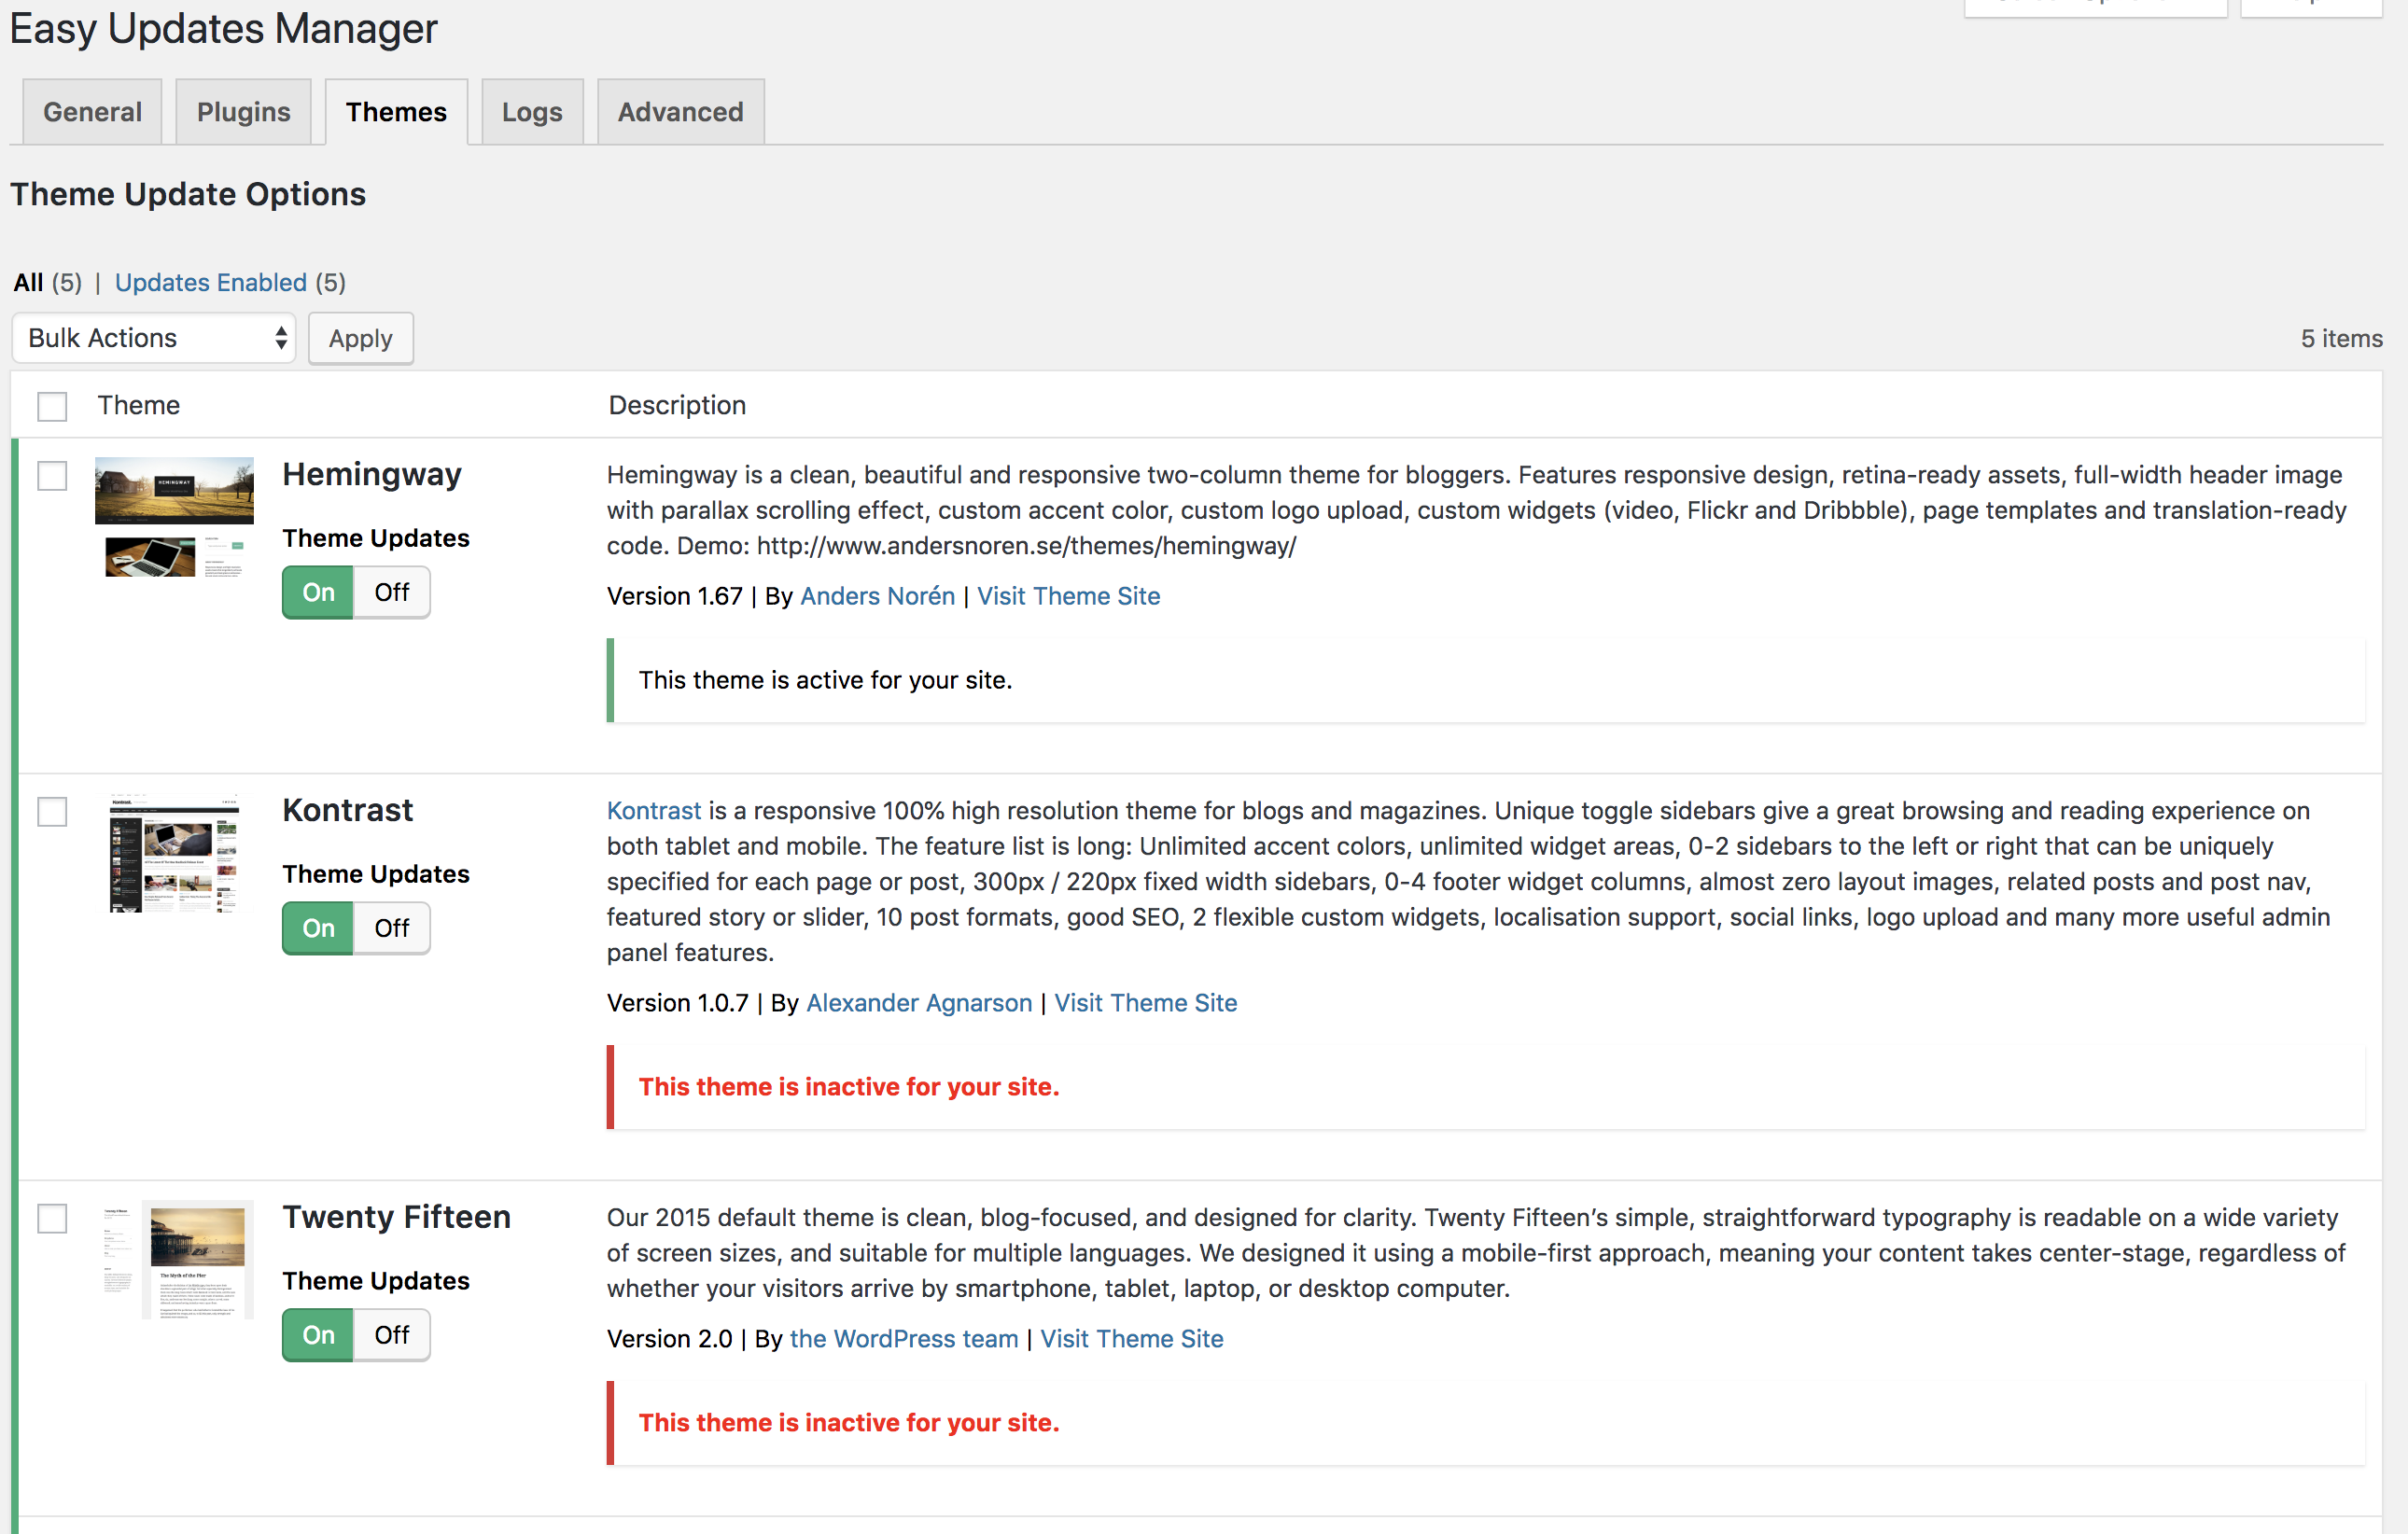Filter by Updates Enabled

tap(210, 283)
